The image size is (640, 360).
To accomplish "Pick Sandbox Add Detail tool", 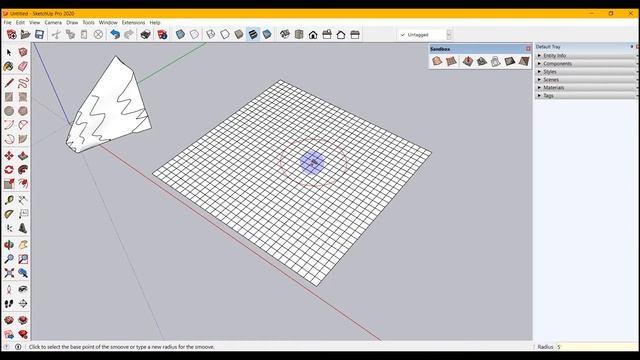I will [x=510, y=61].
